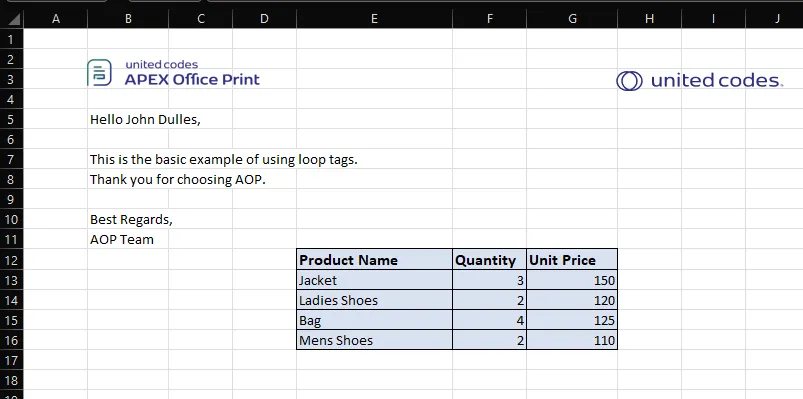This screenshot has width=803, height=399.
Task: Select Bag quantity cell showing 4
Action: (x=490, y=320)
